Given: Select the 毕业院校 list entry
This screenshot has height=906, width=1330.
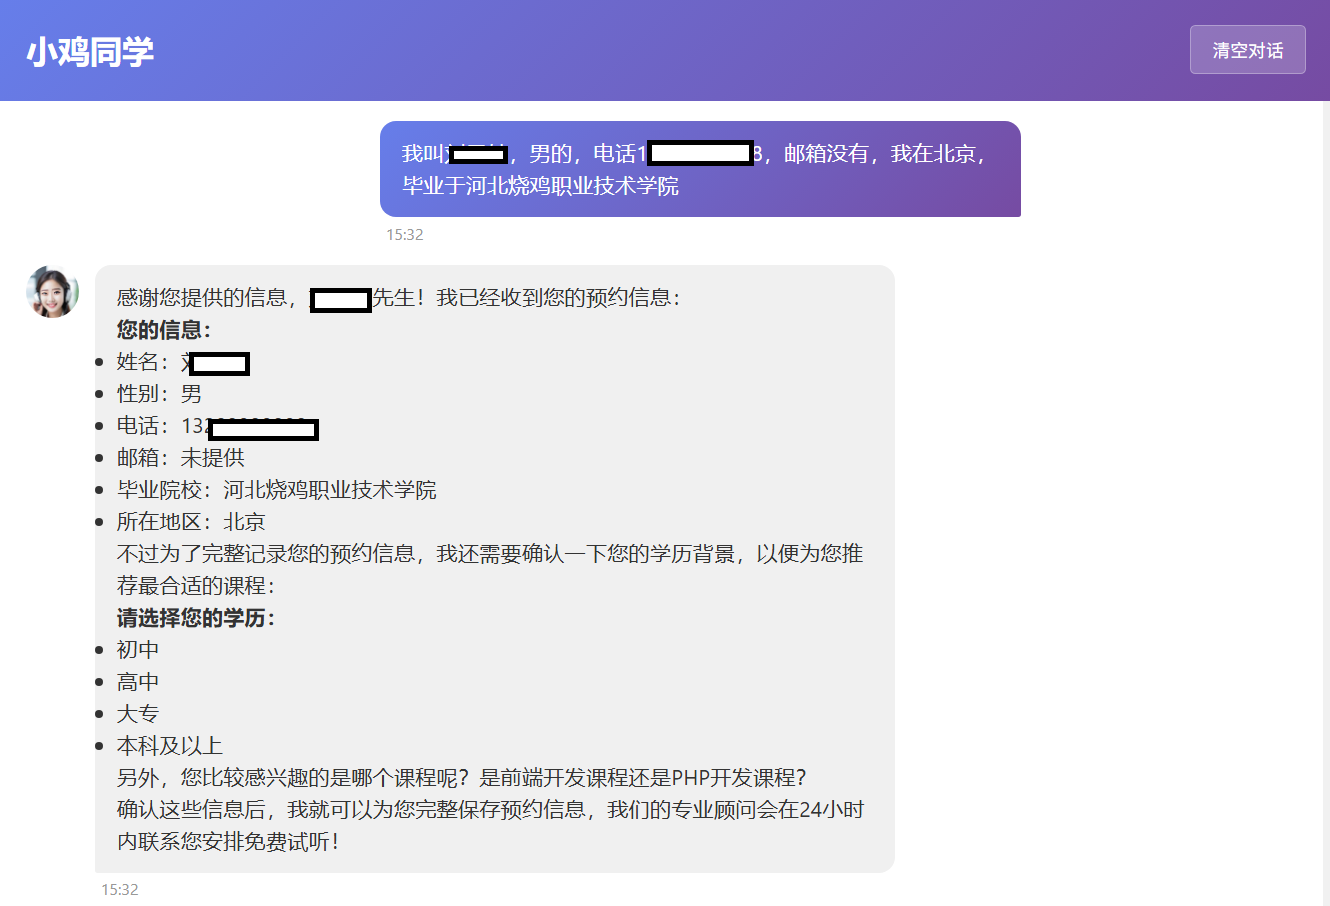Looking at the screenshot, I should tap(276, 490).
